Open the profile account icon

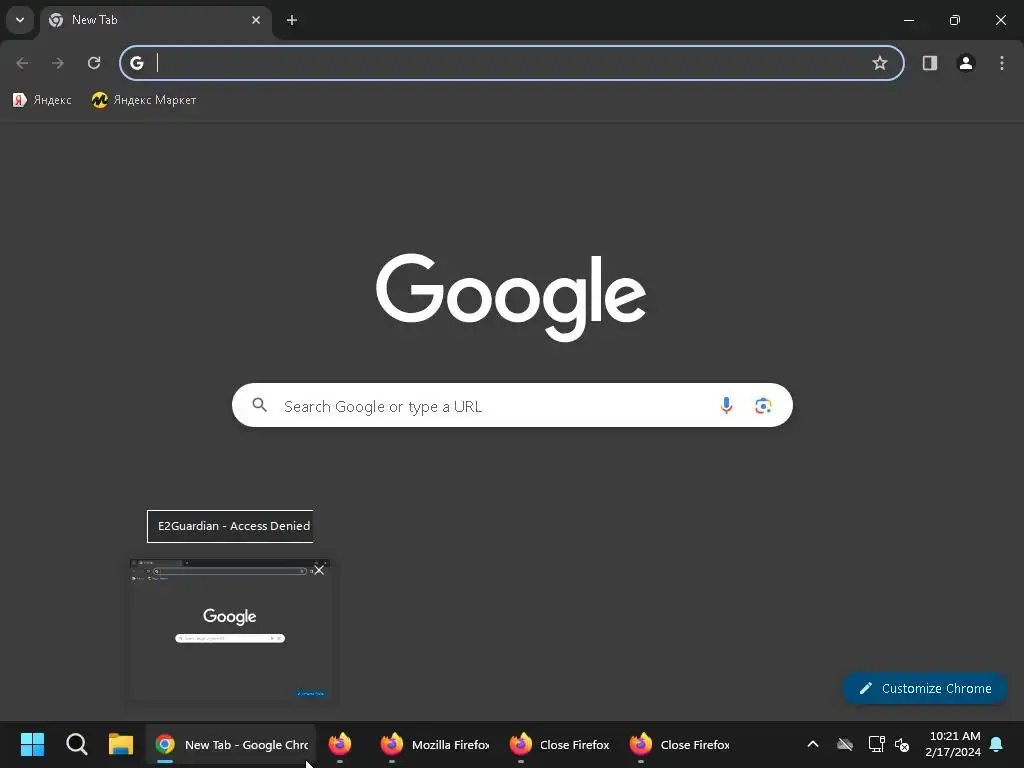click(966, 63)
